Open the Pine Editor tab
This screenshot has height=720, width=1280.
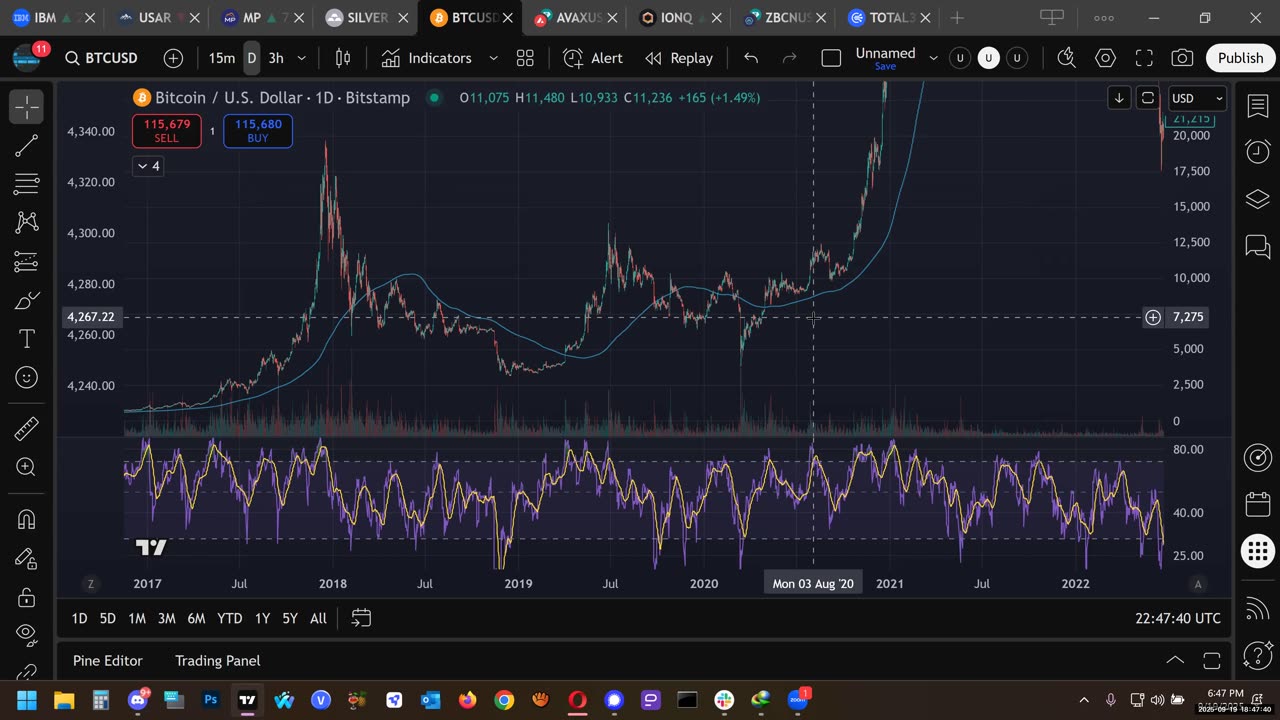(x=108, y=660)
